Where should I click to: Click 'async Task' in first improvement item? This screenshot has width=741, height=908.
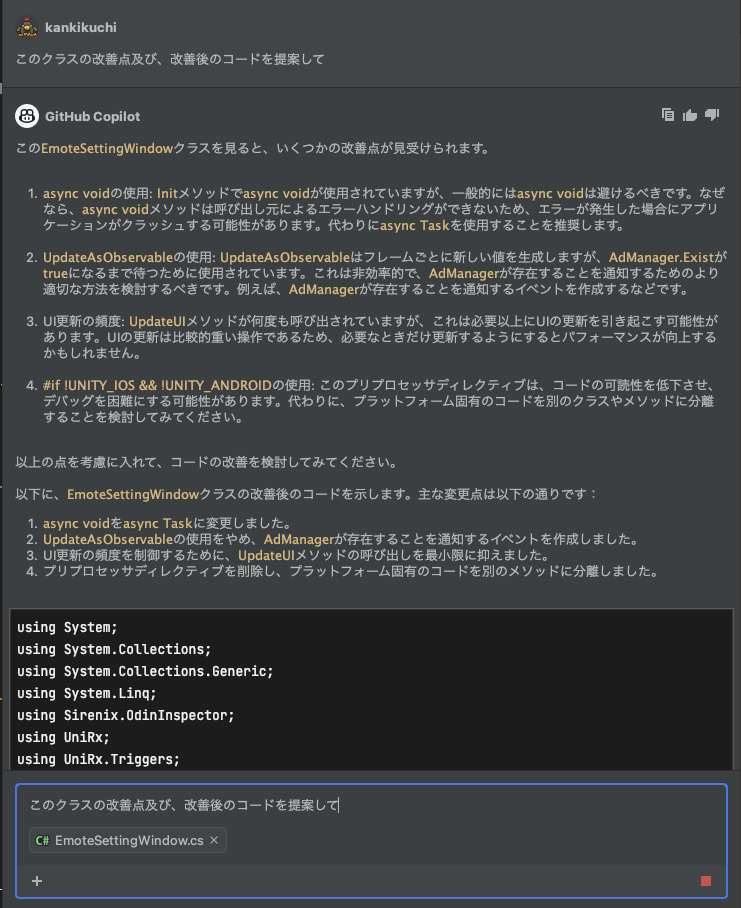(414, 225)
